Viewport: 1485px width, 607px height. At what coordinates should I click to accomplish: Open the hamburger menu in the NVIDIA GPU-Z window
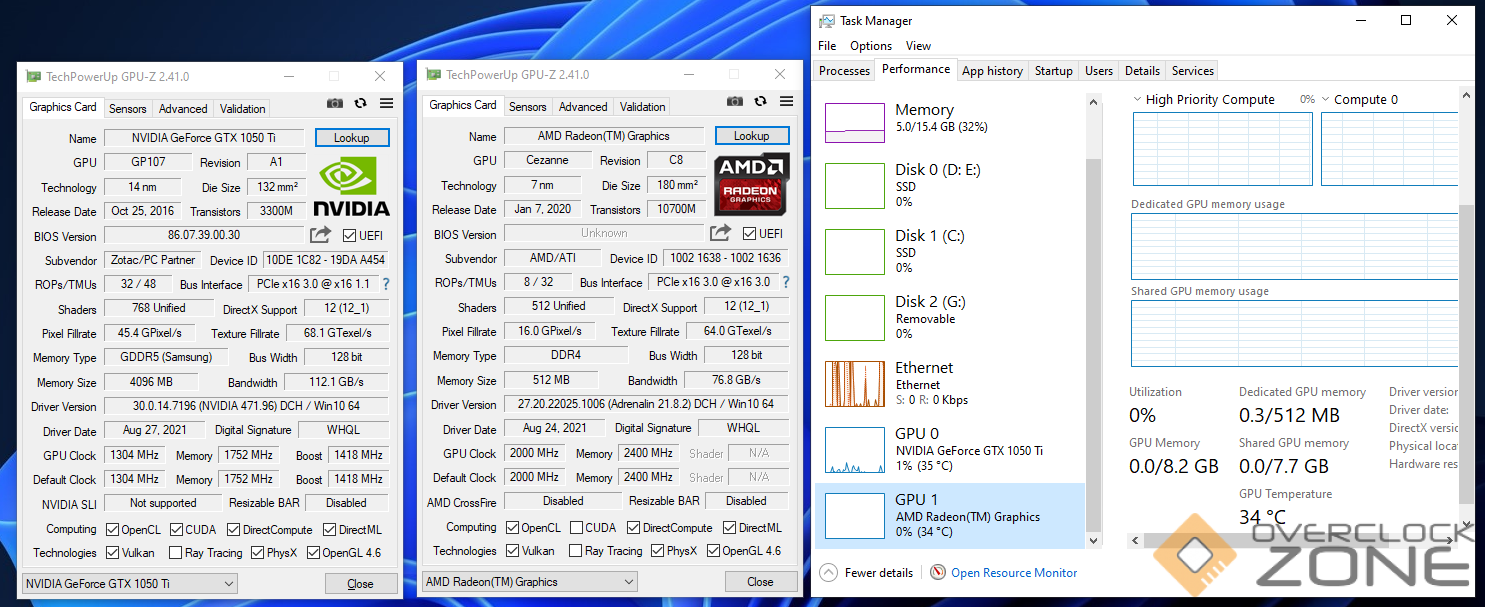[x=386, y=103]
